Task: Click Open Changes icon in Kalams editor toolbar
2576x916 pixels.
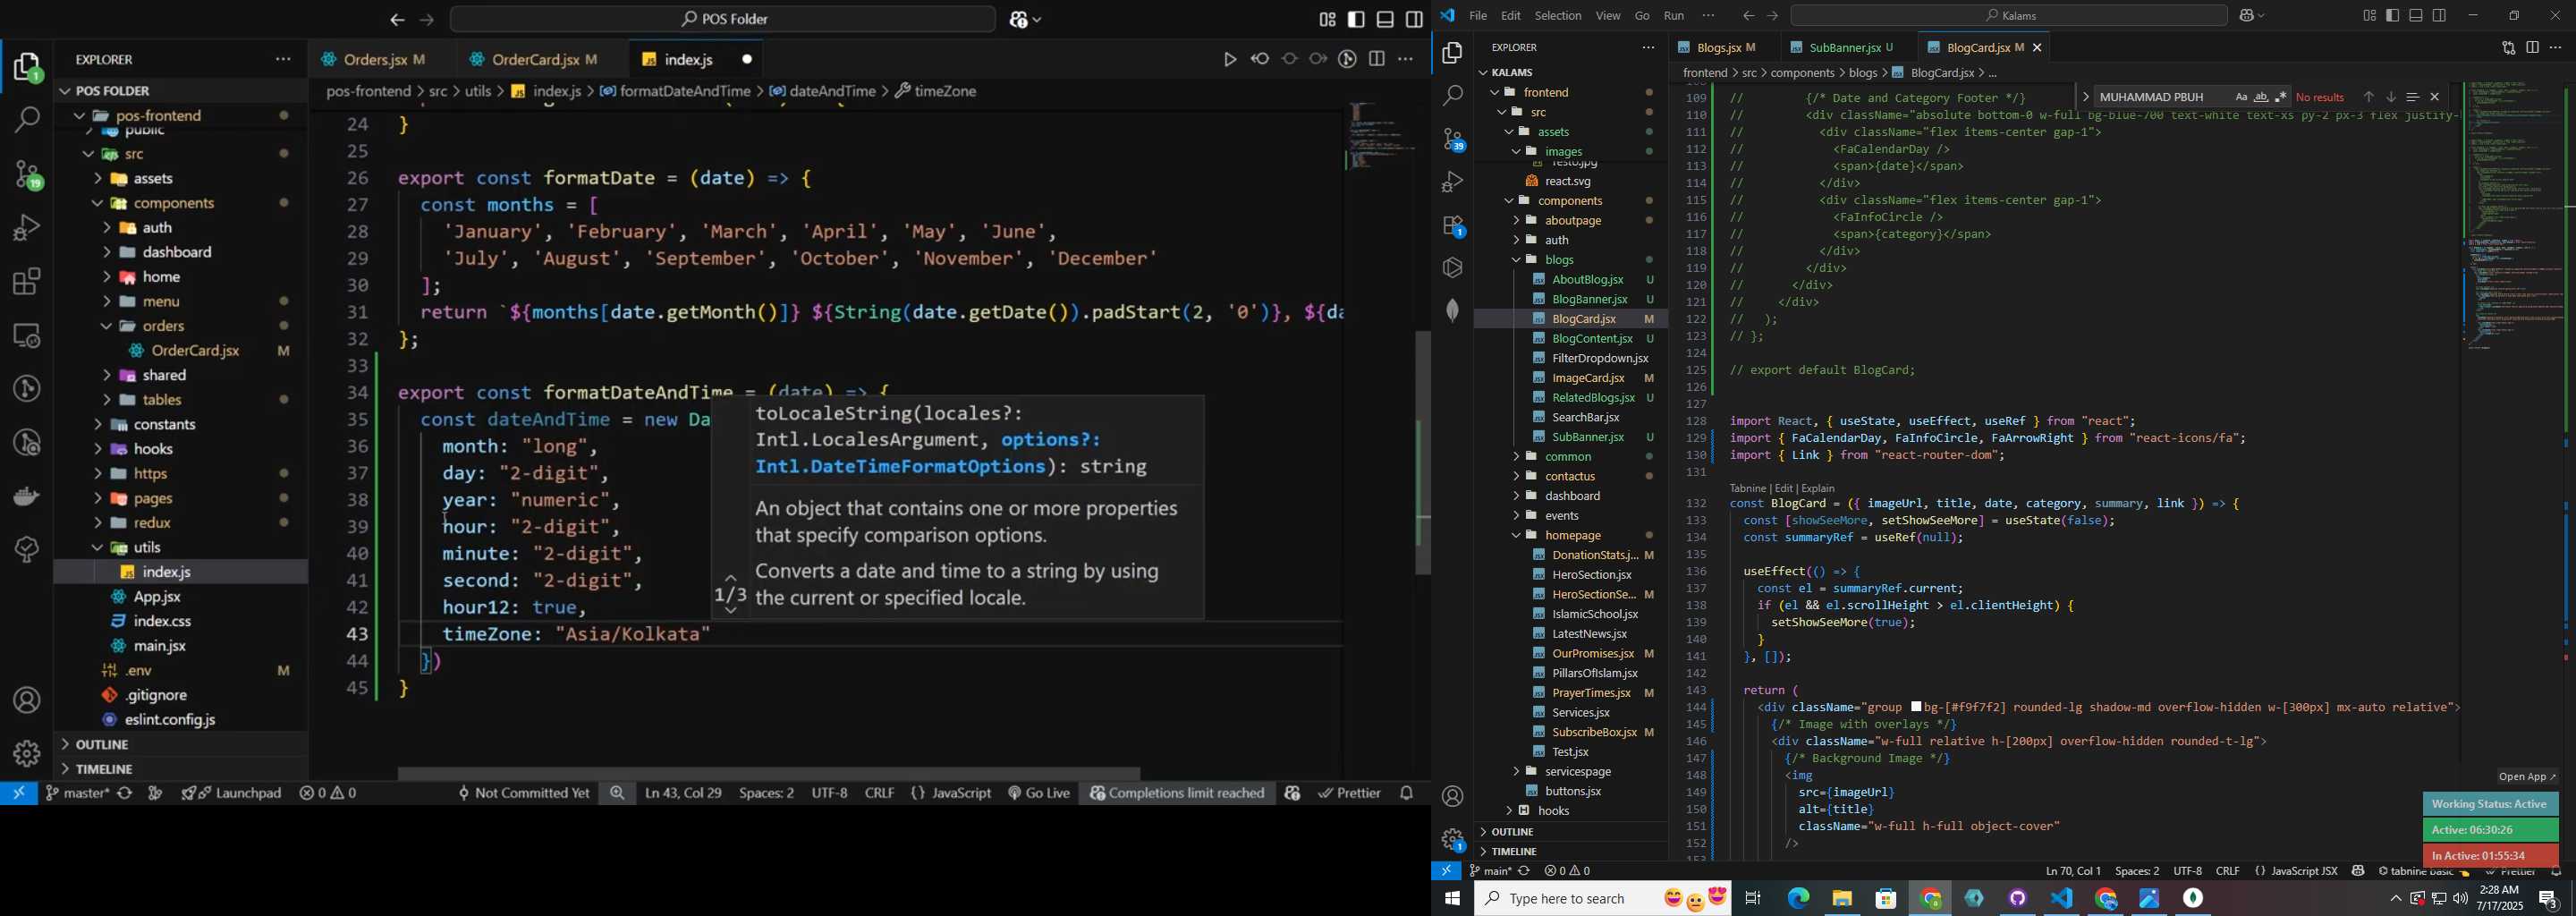Action: [x=2508, y=48]
